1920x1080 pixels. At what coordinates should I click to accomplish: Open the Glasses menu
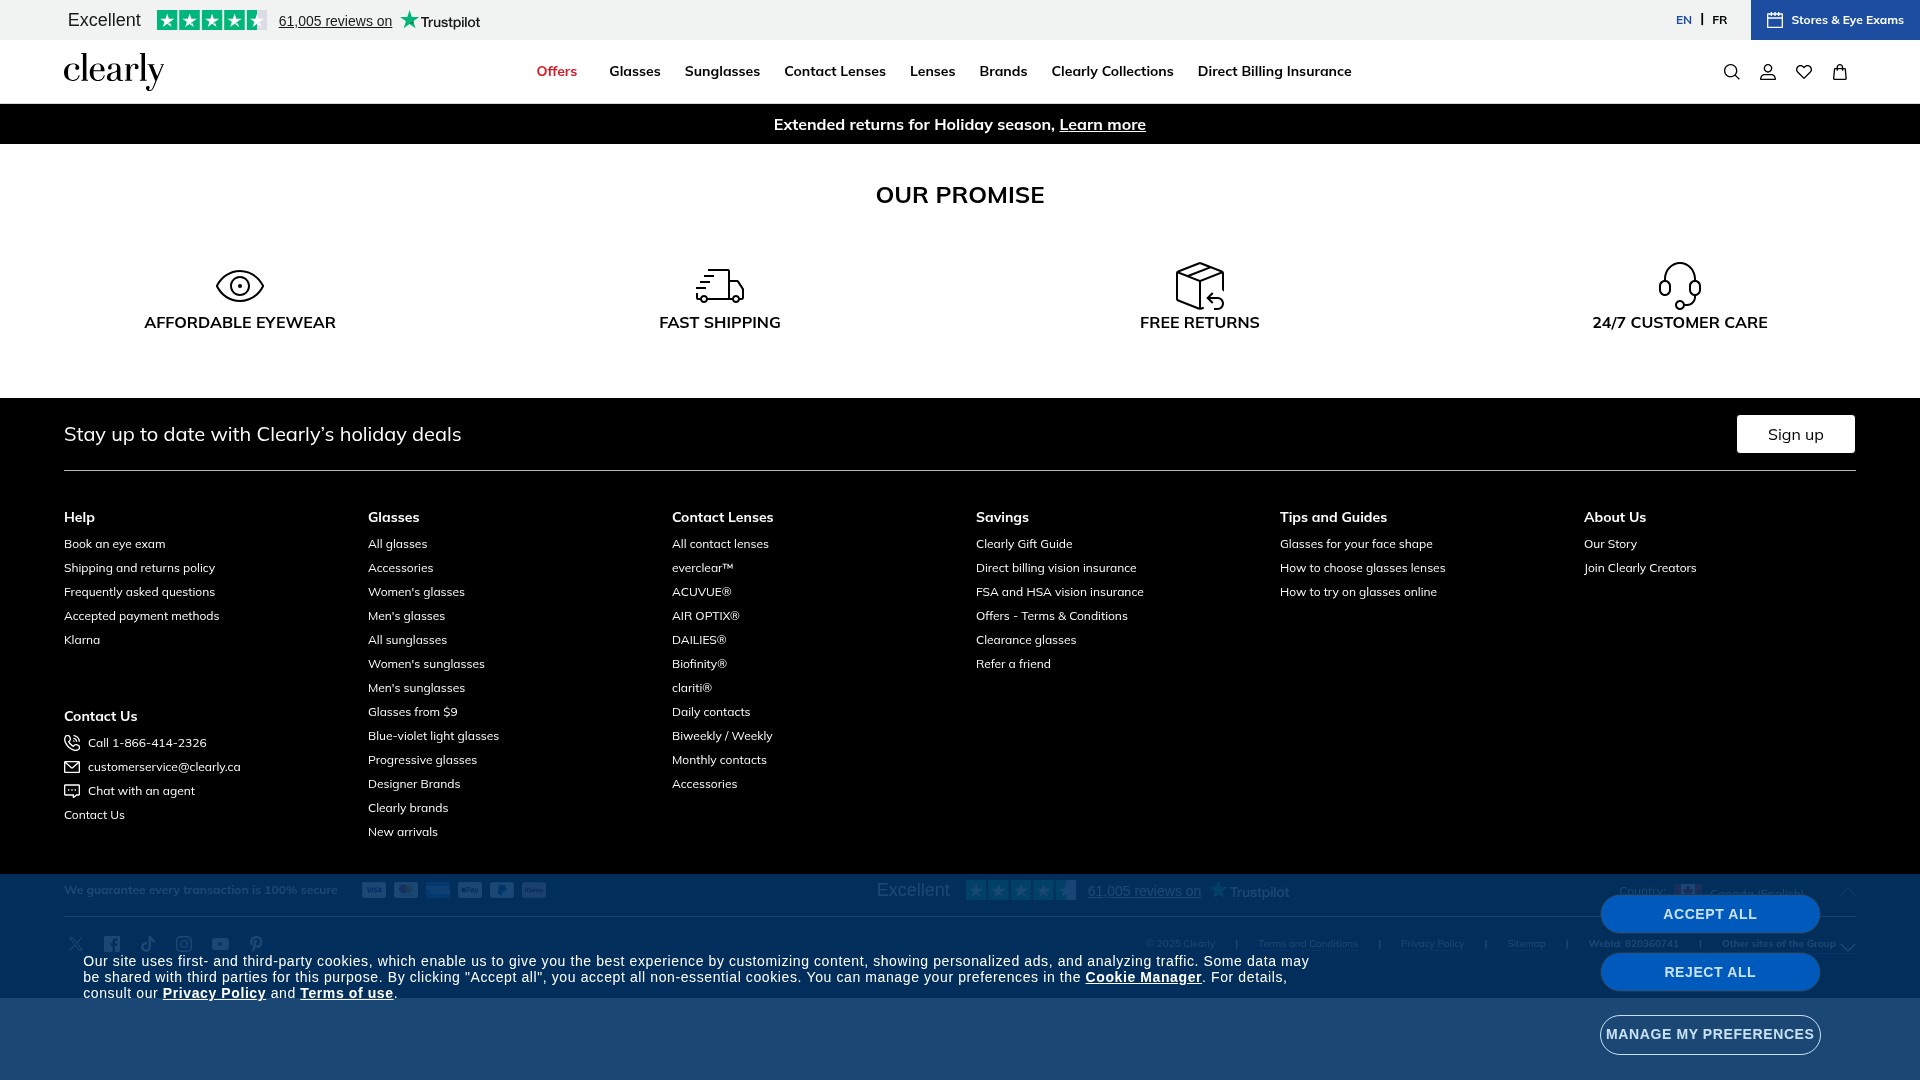[x=635, y=72]
